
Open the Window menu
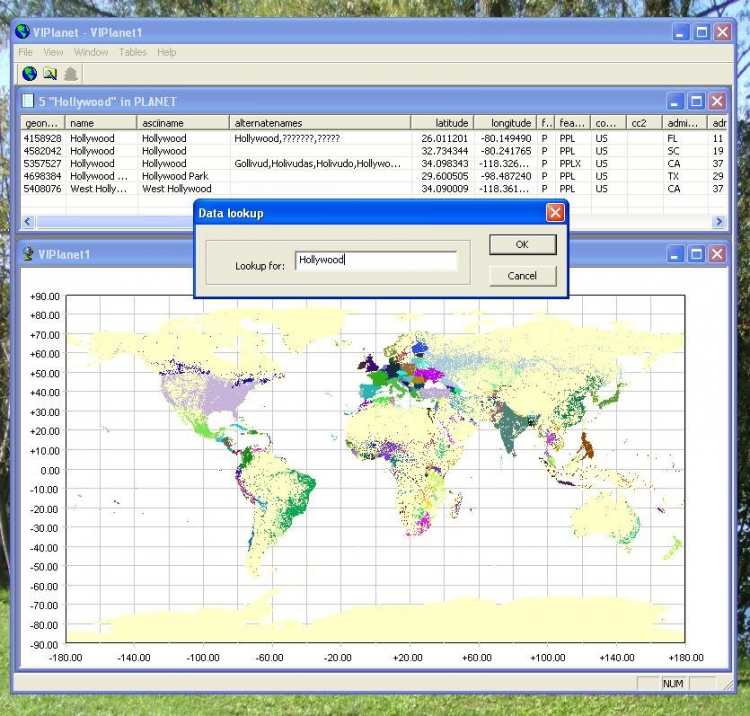click(91, 52)
